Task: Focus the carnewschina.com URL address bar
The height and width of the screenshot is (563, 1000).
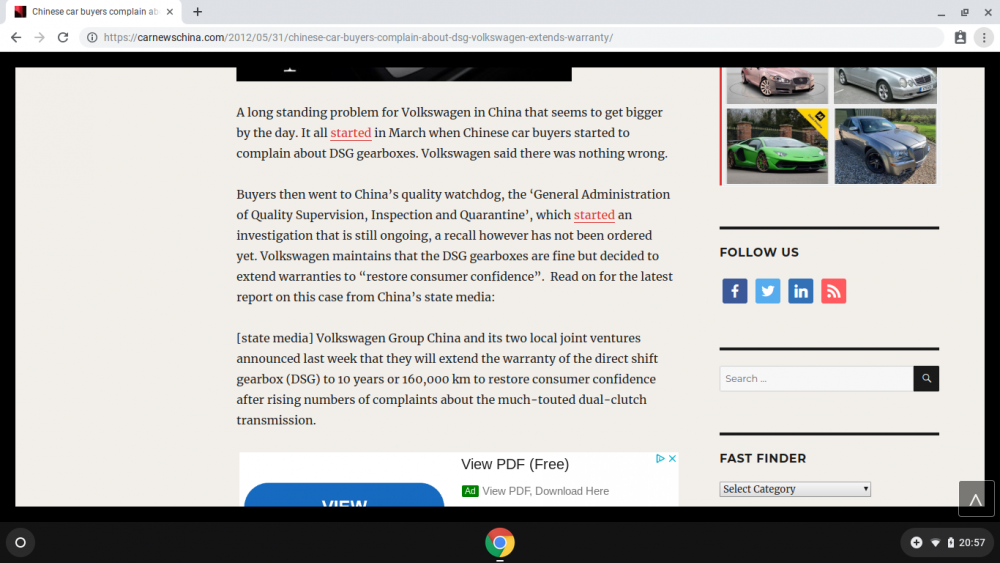Action: click(510, 38)
